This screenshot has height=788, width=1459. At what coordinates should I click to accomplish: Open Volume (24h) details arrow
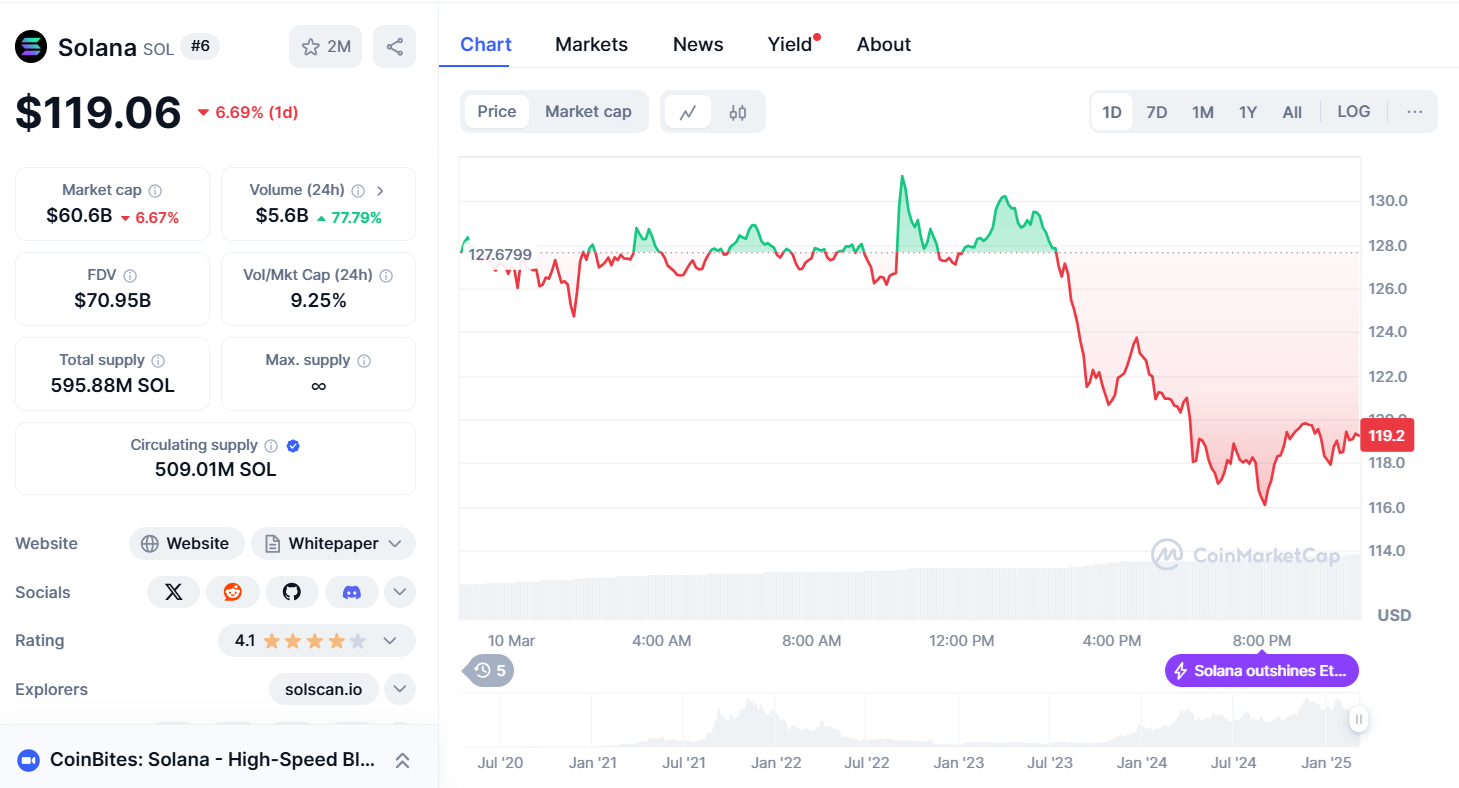(380, 190)
